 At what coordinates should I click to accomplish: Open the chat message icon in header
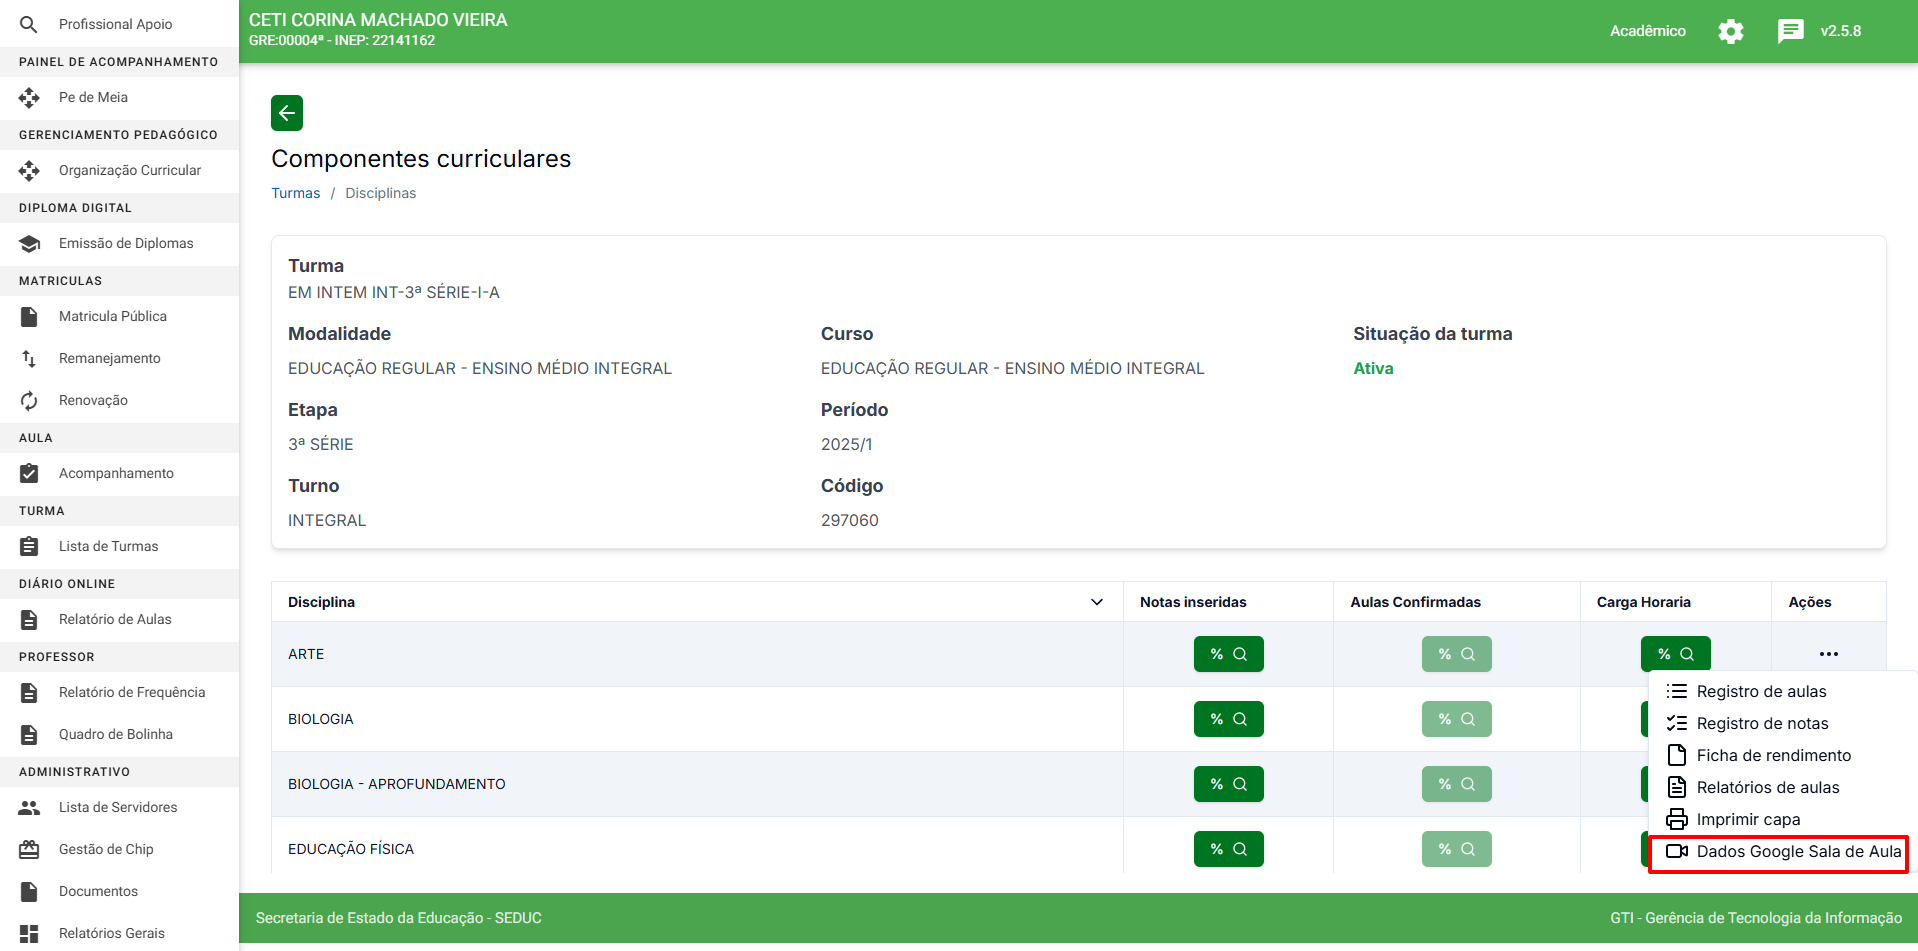click(x=1790, y=31)
